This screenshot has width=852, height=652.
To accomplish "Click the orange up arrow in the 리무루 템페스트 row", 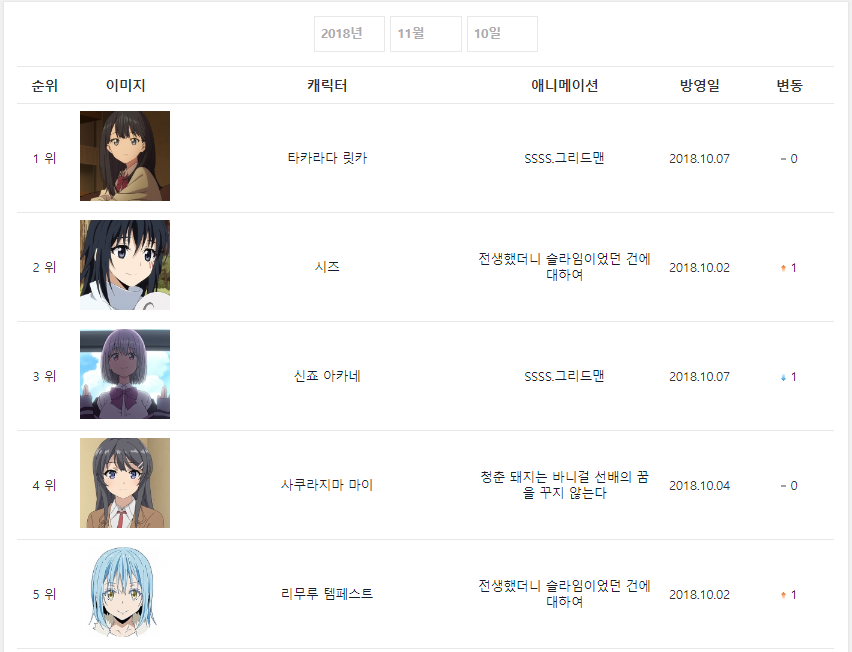I will tap(783, 595).
